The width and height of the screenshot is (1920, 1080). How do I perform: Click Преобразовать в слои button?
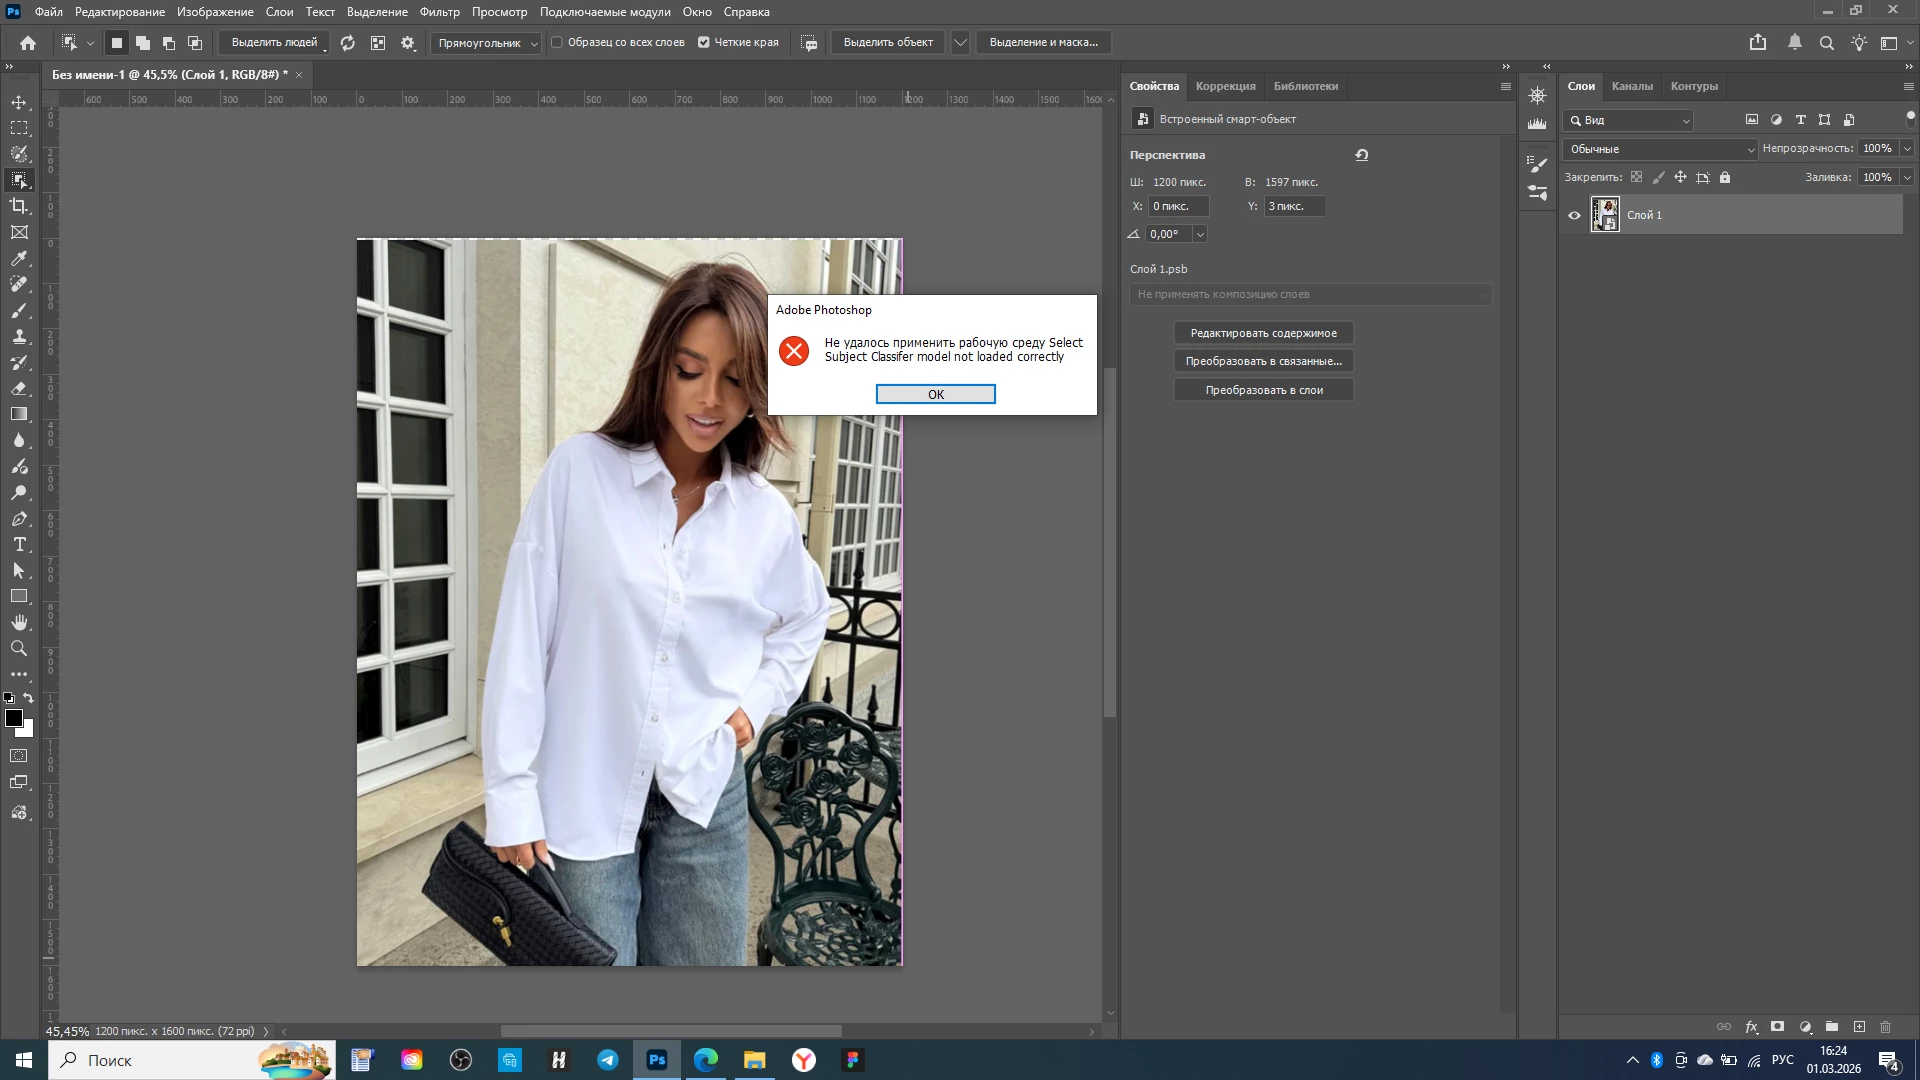tap(1263, 390)
